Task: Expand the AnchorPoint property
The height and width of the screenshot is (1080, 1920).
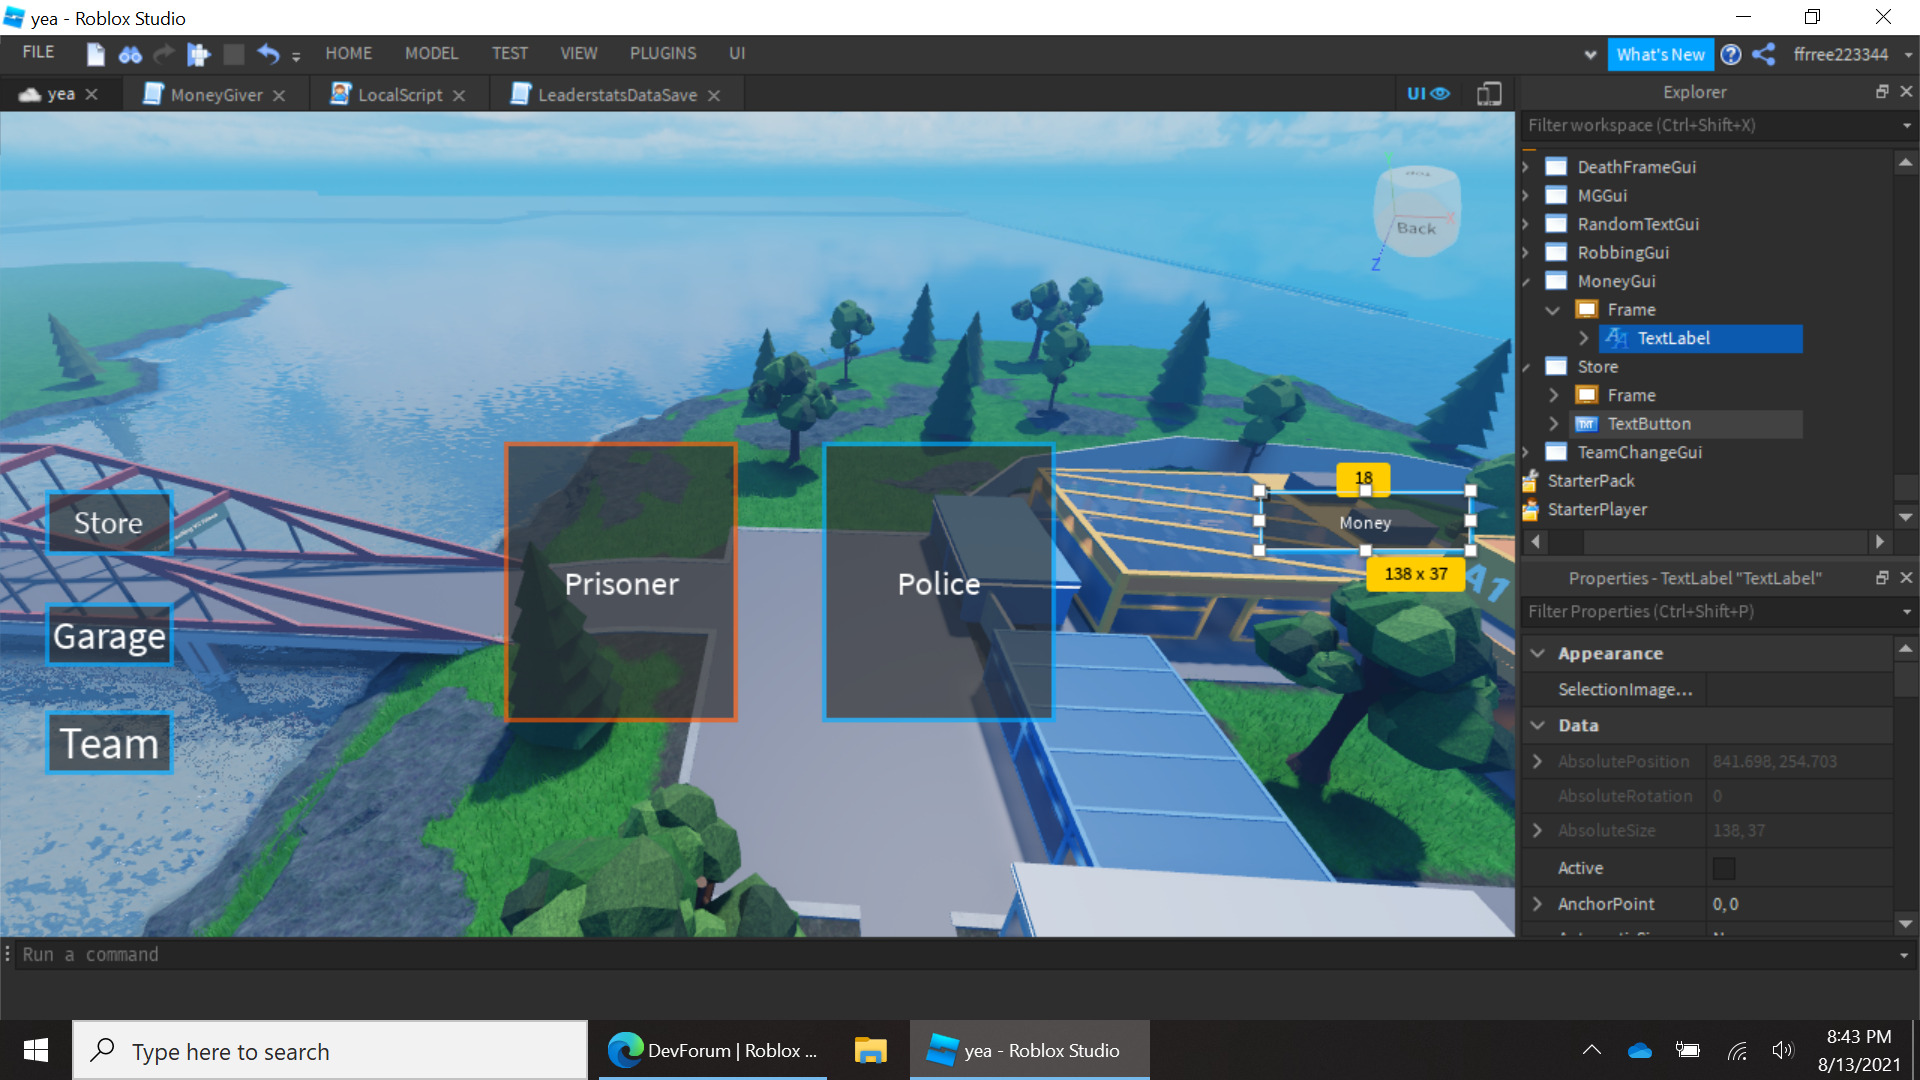Action: (1538, 904)
